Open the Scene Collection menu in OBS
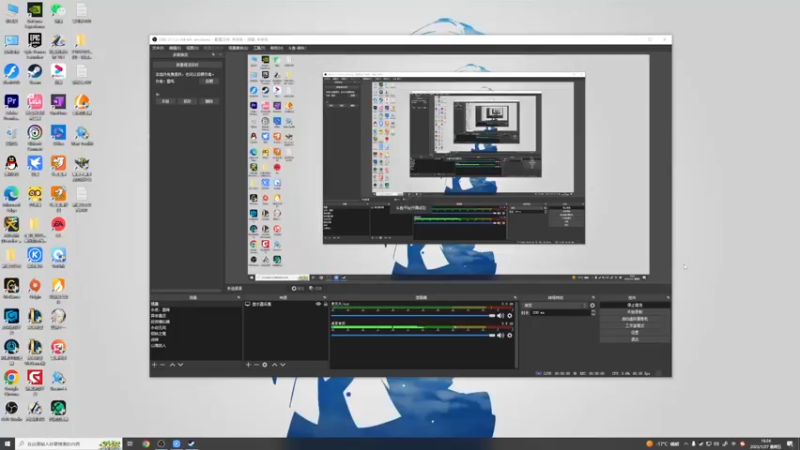 click(x=238, y=48)
